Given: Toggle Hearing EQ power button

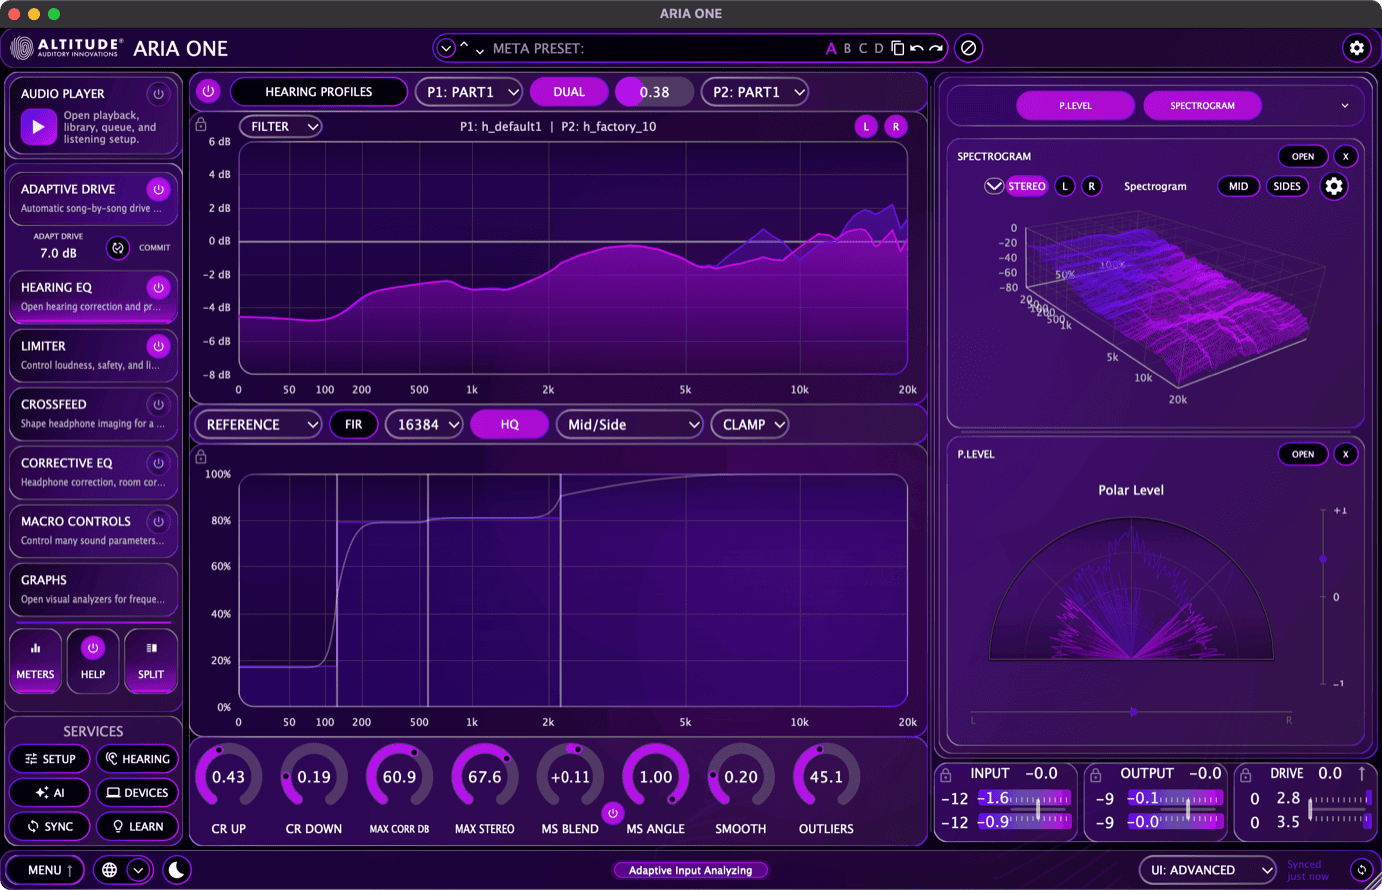Looking at the screenshot, I should pyautogui.click(x=158, y=287).
